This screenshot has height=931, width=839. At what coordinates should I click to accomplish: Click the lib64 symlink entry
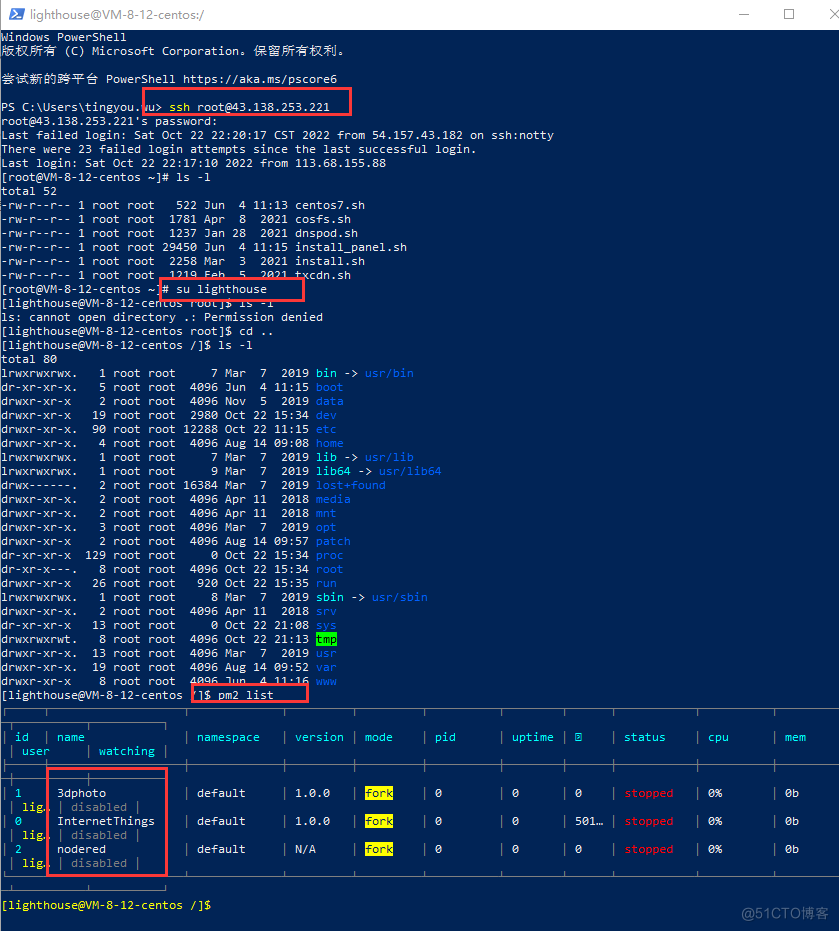pos(333,471)
